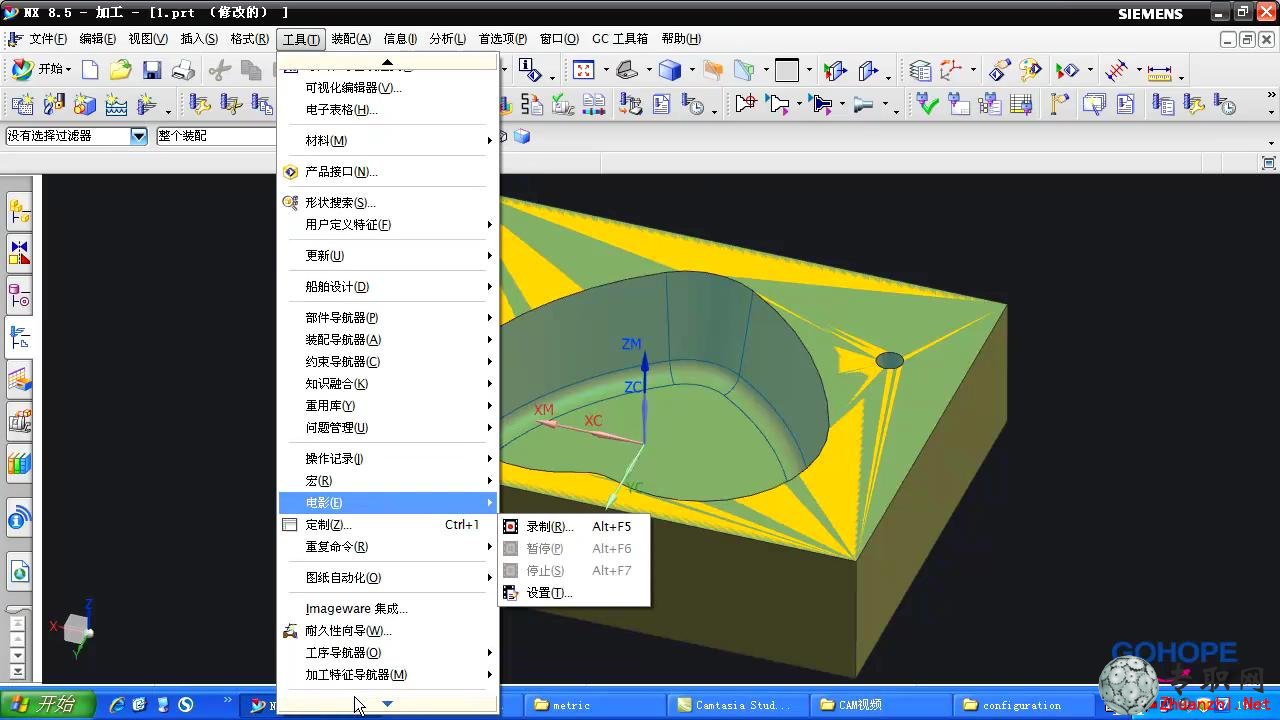Click the Cut scissors icon
The height and width of the screenshot is (720, 1280).
220,70
